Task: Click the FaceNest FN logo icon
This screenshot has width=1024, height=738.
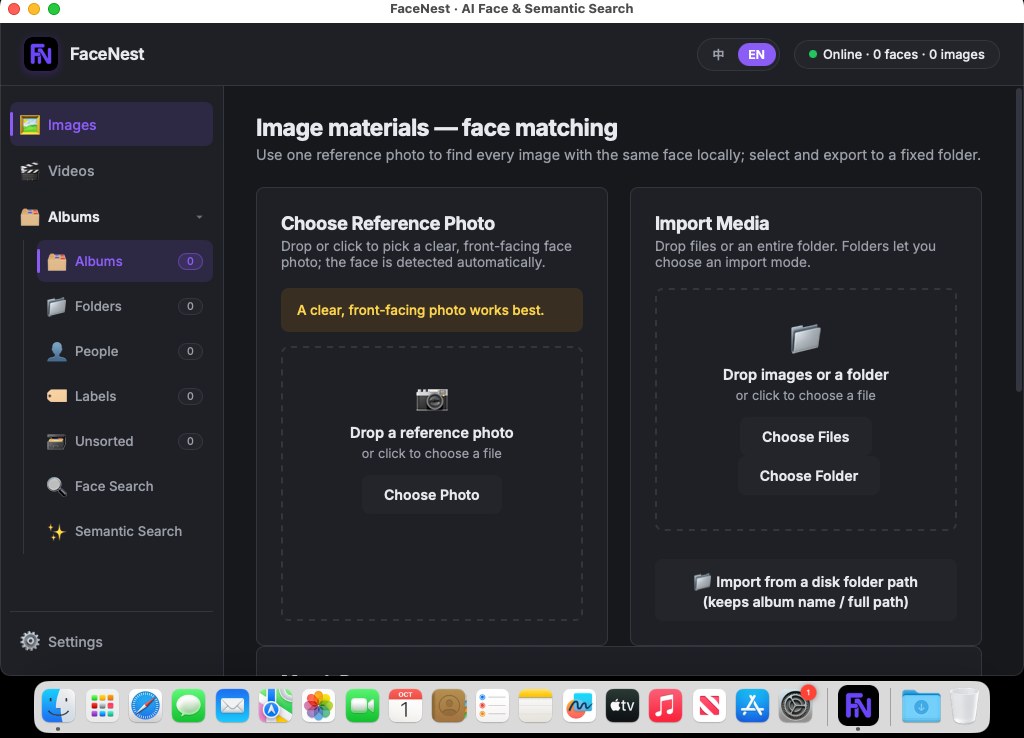Action: point(40,54)
